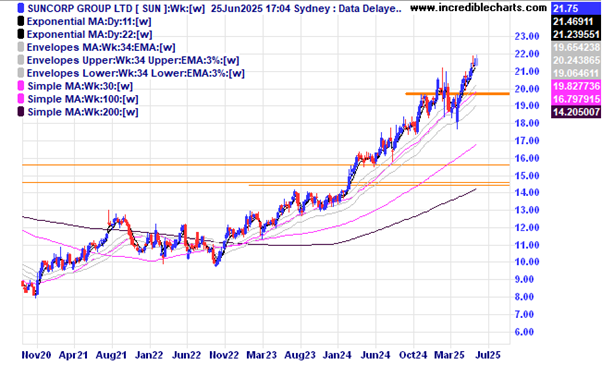Click the Aug21 date axis label
The image size is (602, 365).
[111, 355]
